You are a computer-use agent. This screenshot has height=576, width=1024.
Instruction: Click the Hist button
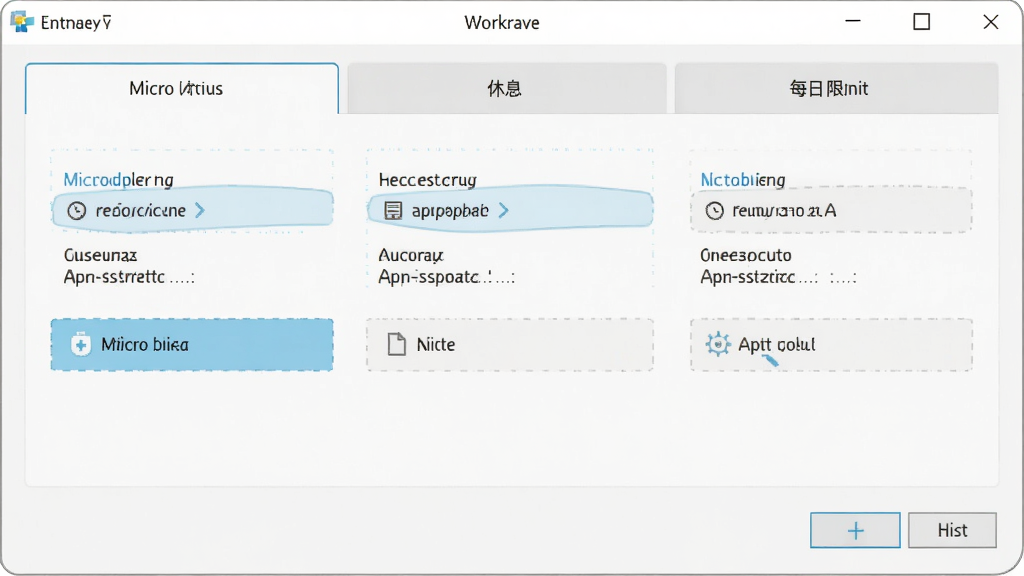(952, 530)
